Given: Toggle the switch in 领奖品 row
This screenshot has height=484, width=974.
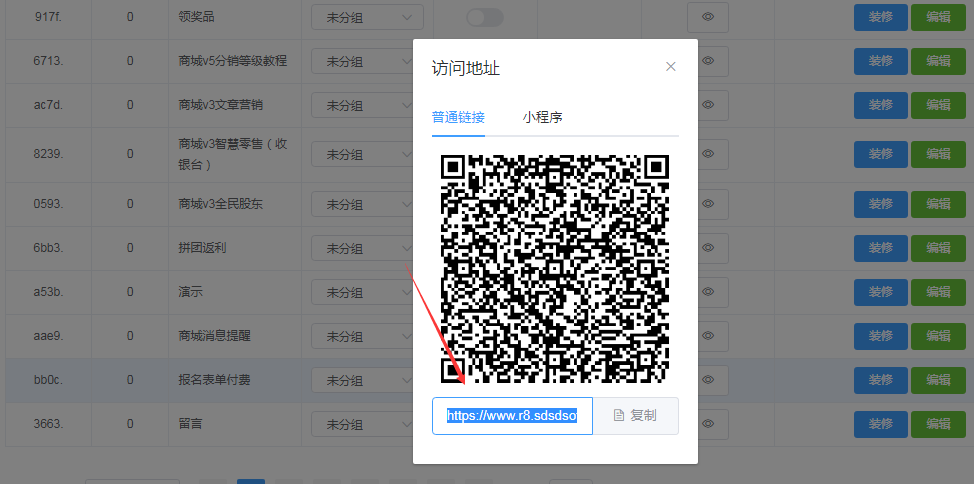Looking at the screenshot, I should point(485,17).
